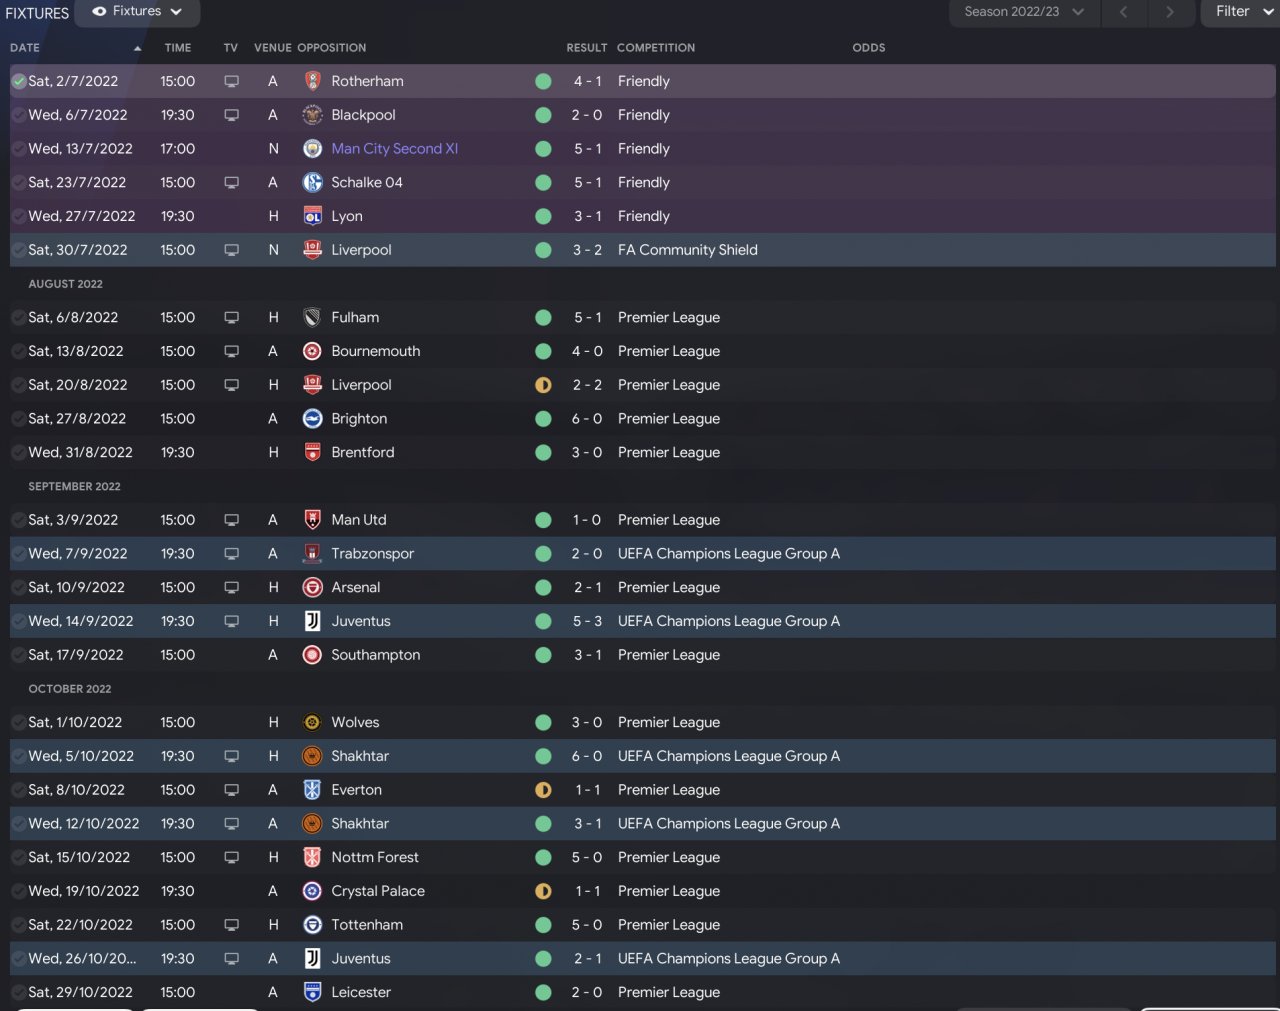Image resolution: width=1280 pixels, height=1011 pixels.
Task: Open the Fixtures view dropdown
Action: click(138, 12)
